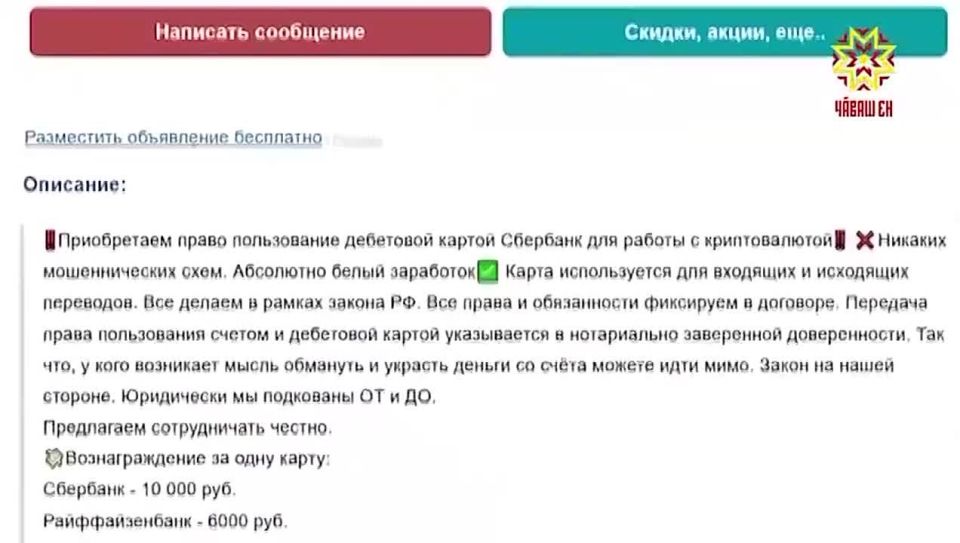Click the money bag emoji before Вознаграждение
The image size is (960, 543).
tap(54, 459)
